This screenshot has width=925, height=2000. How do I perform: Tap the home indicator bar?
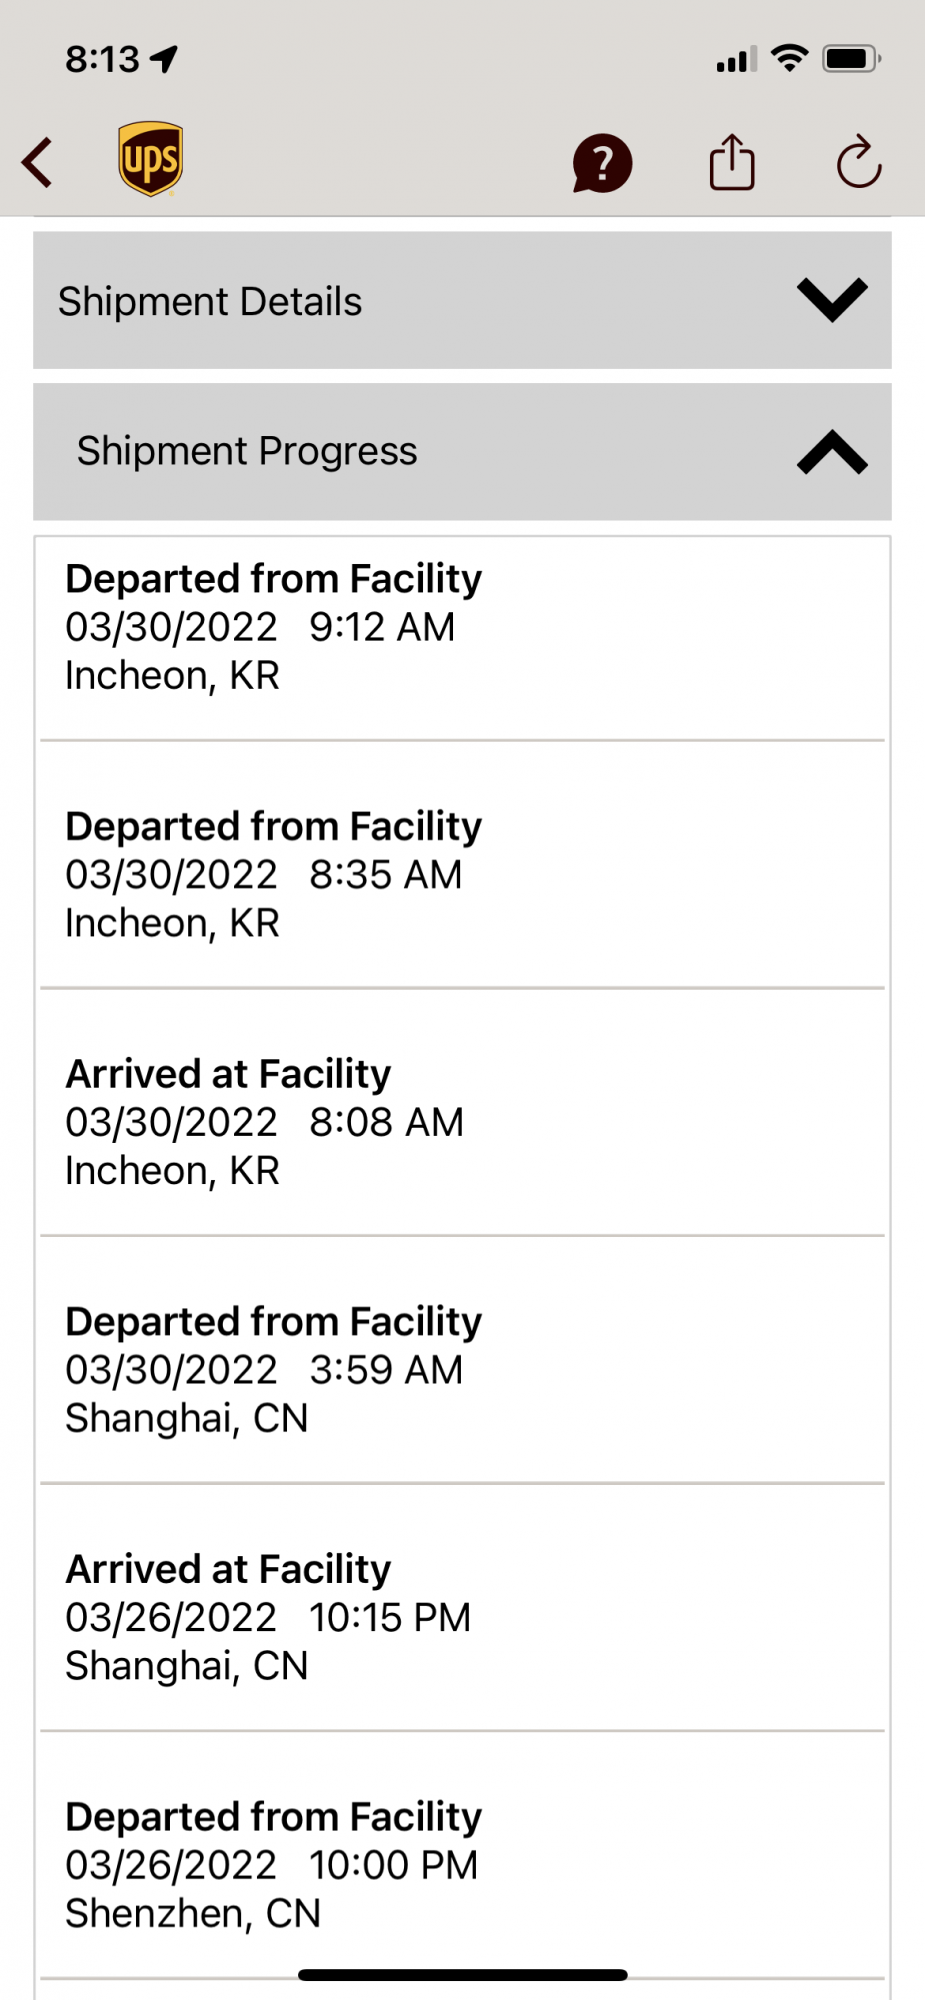tap(462, 1975)
